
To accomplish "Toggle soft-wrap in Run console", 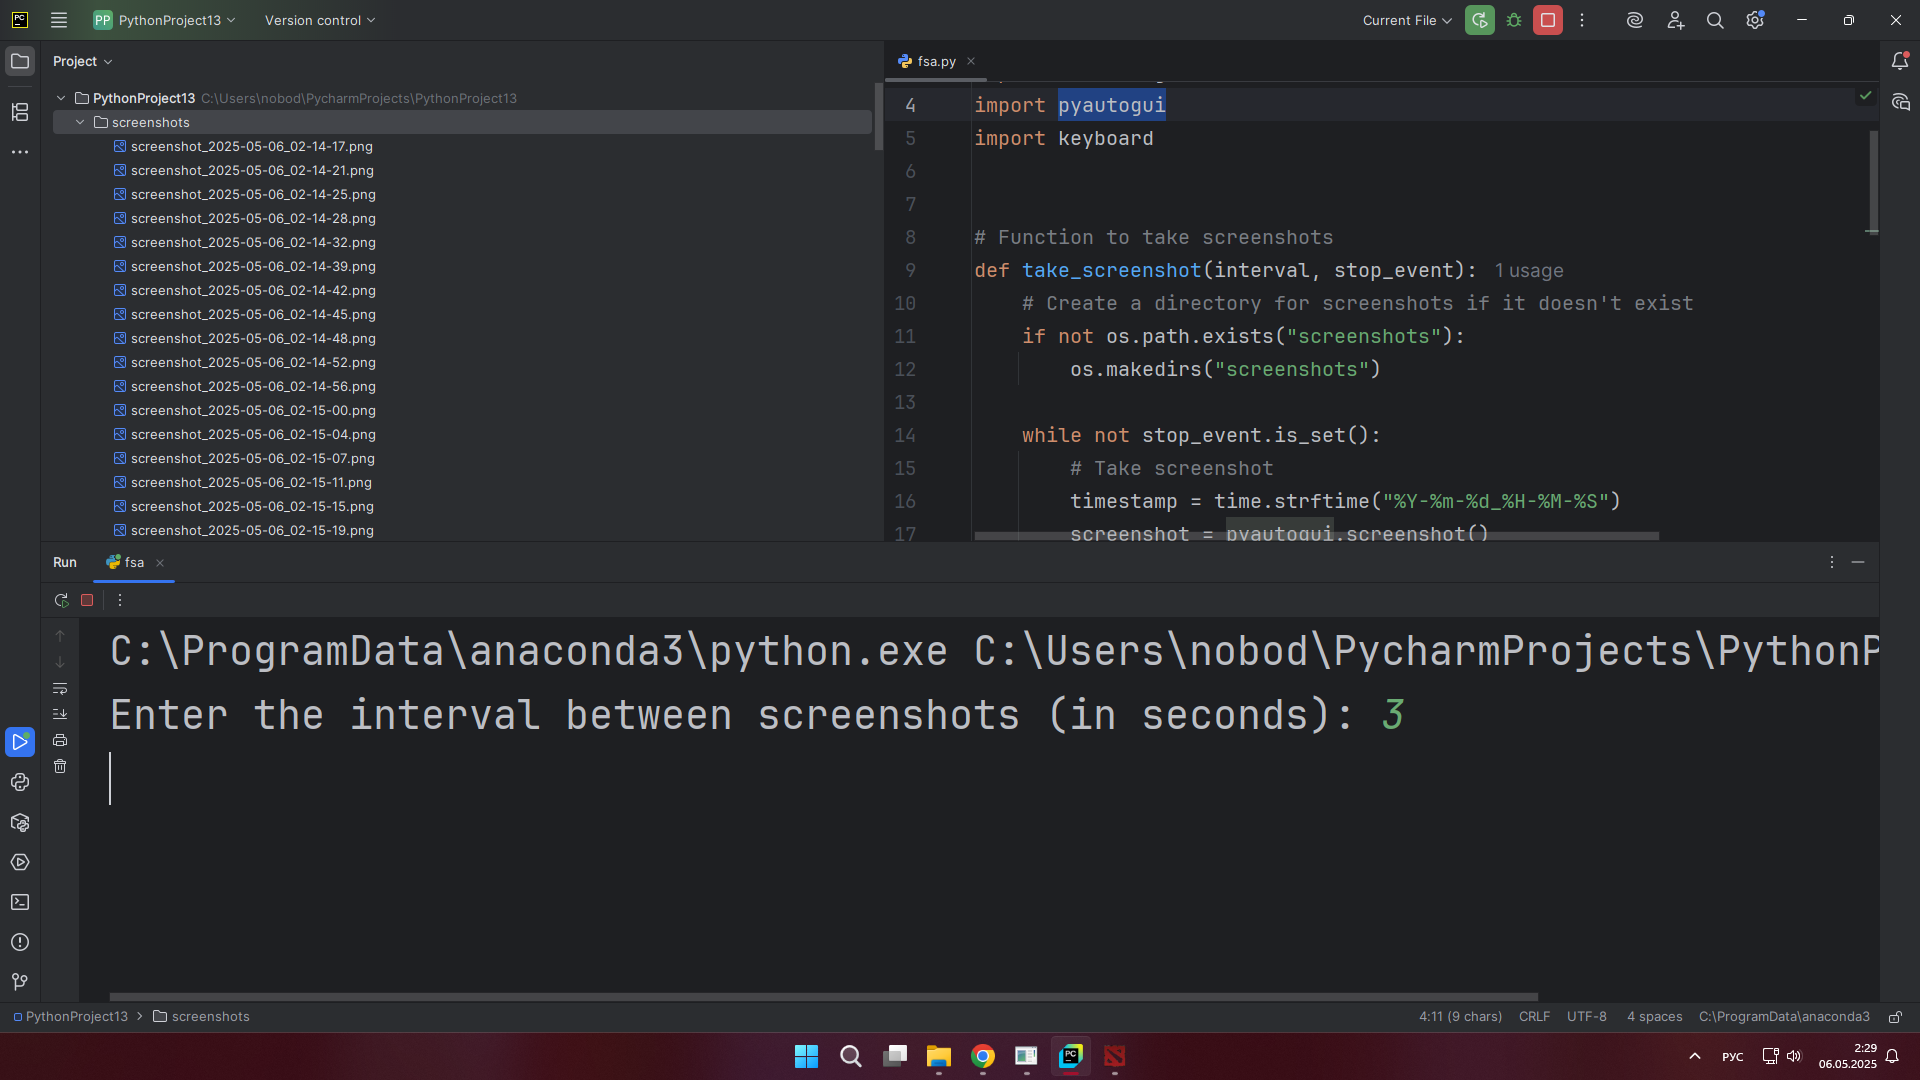I will coord(60,688).
